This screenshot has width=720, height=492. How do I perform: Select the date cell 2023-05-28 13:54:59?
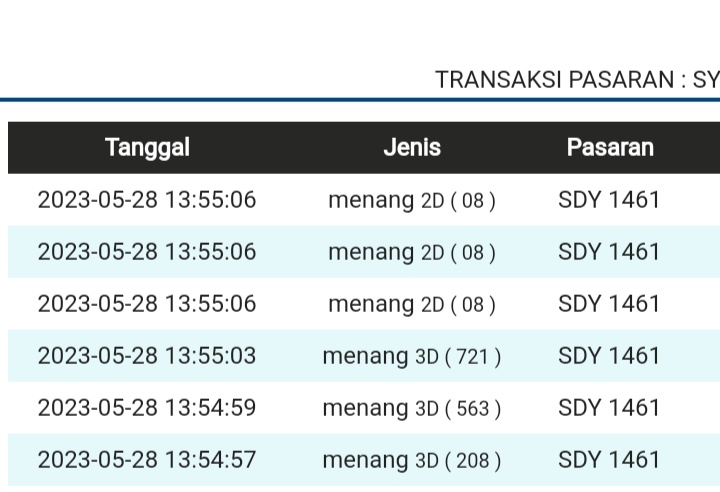click(x=147, y=408)
